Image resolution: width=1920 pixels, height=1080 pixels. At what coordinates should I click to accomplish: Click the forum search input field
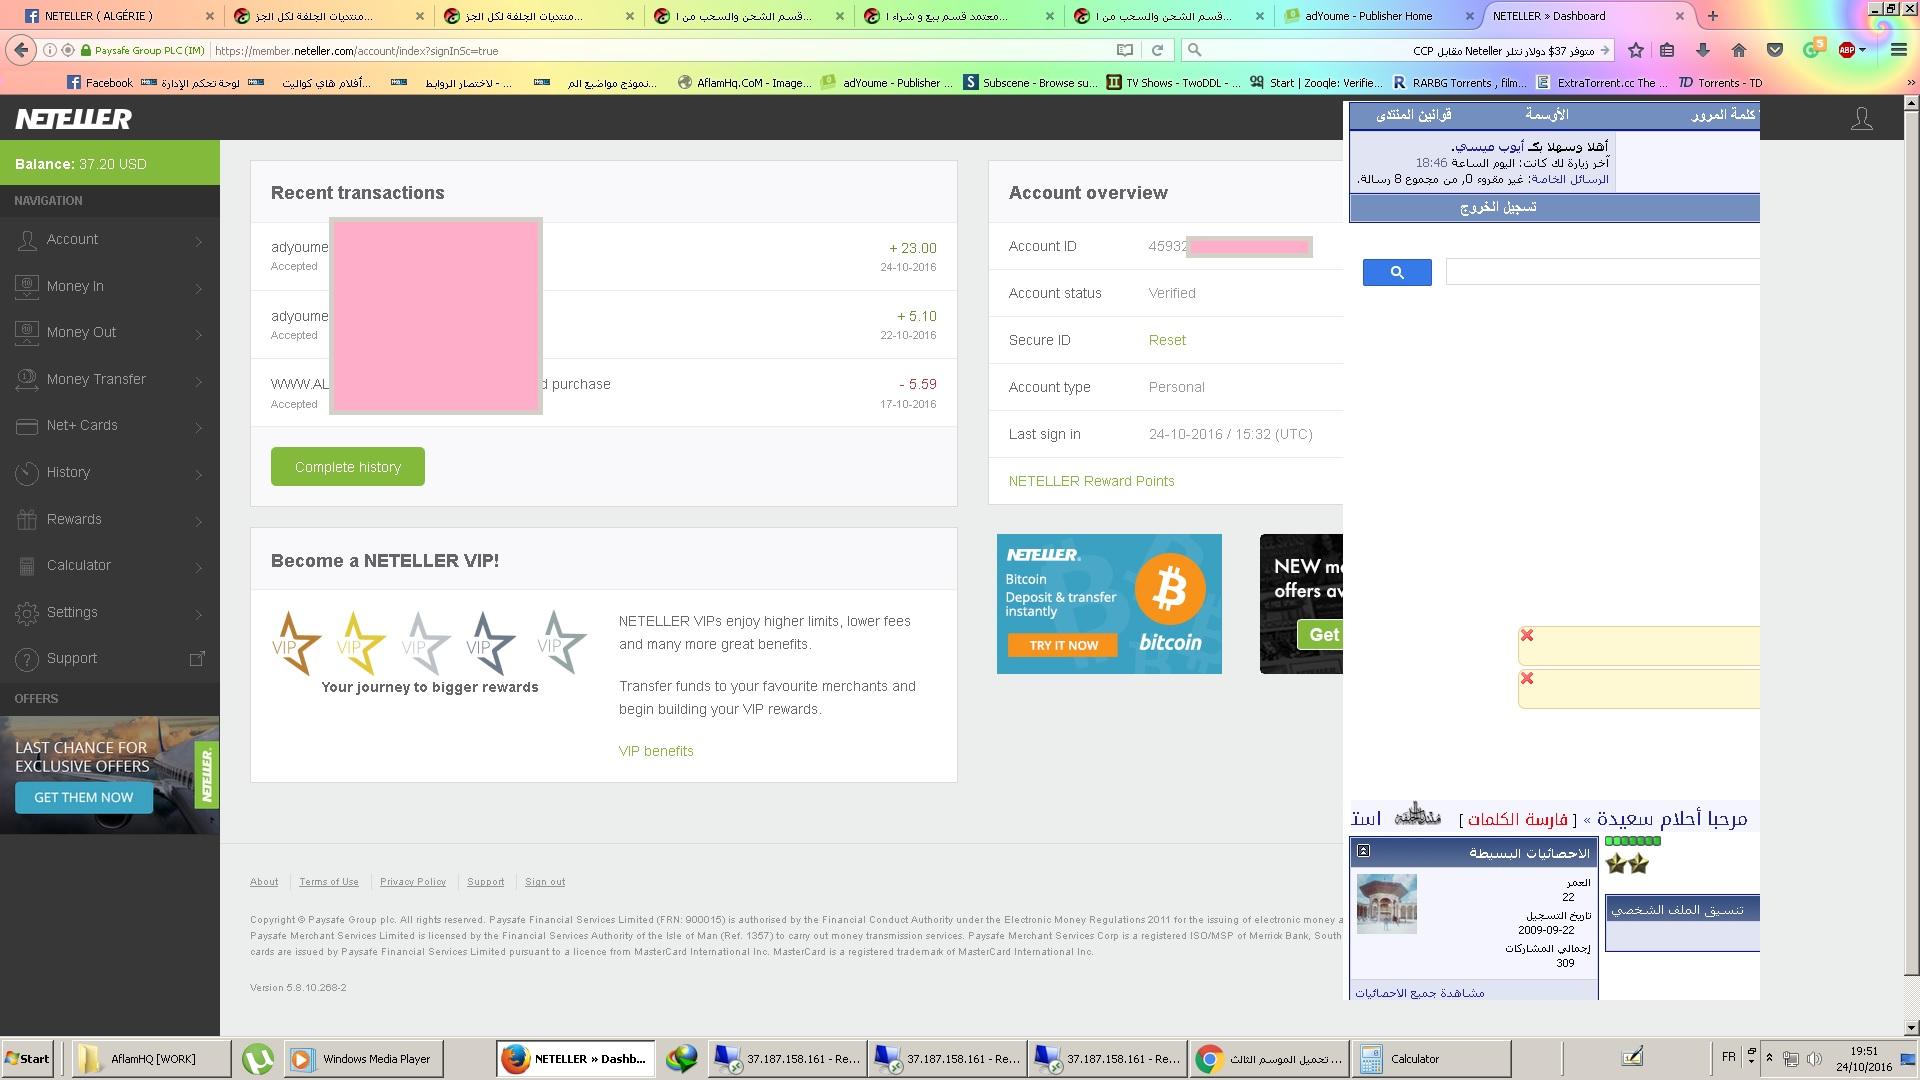coord(1602,272)
